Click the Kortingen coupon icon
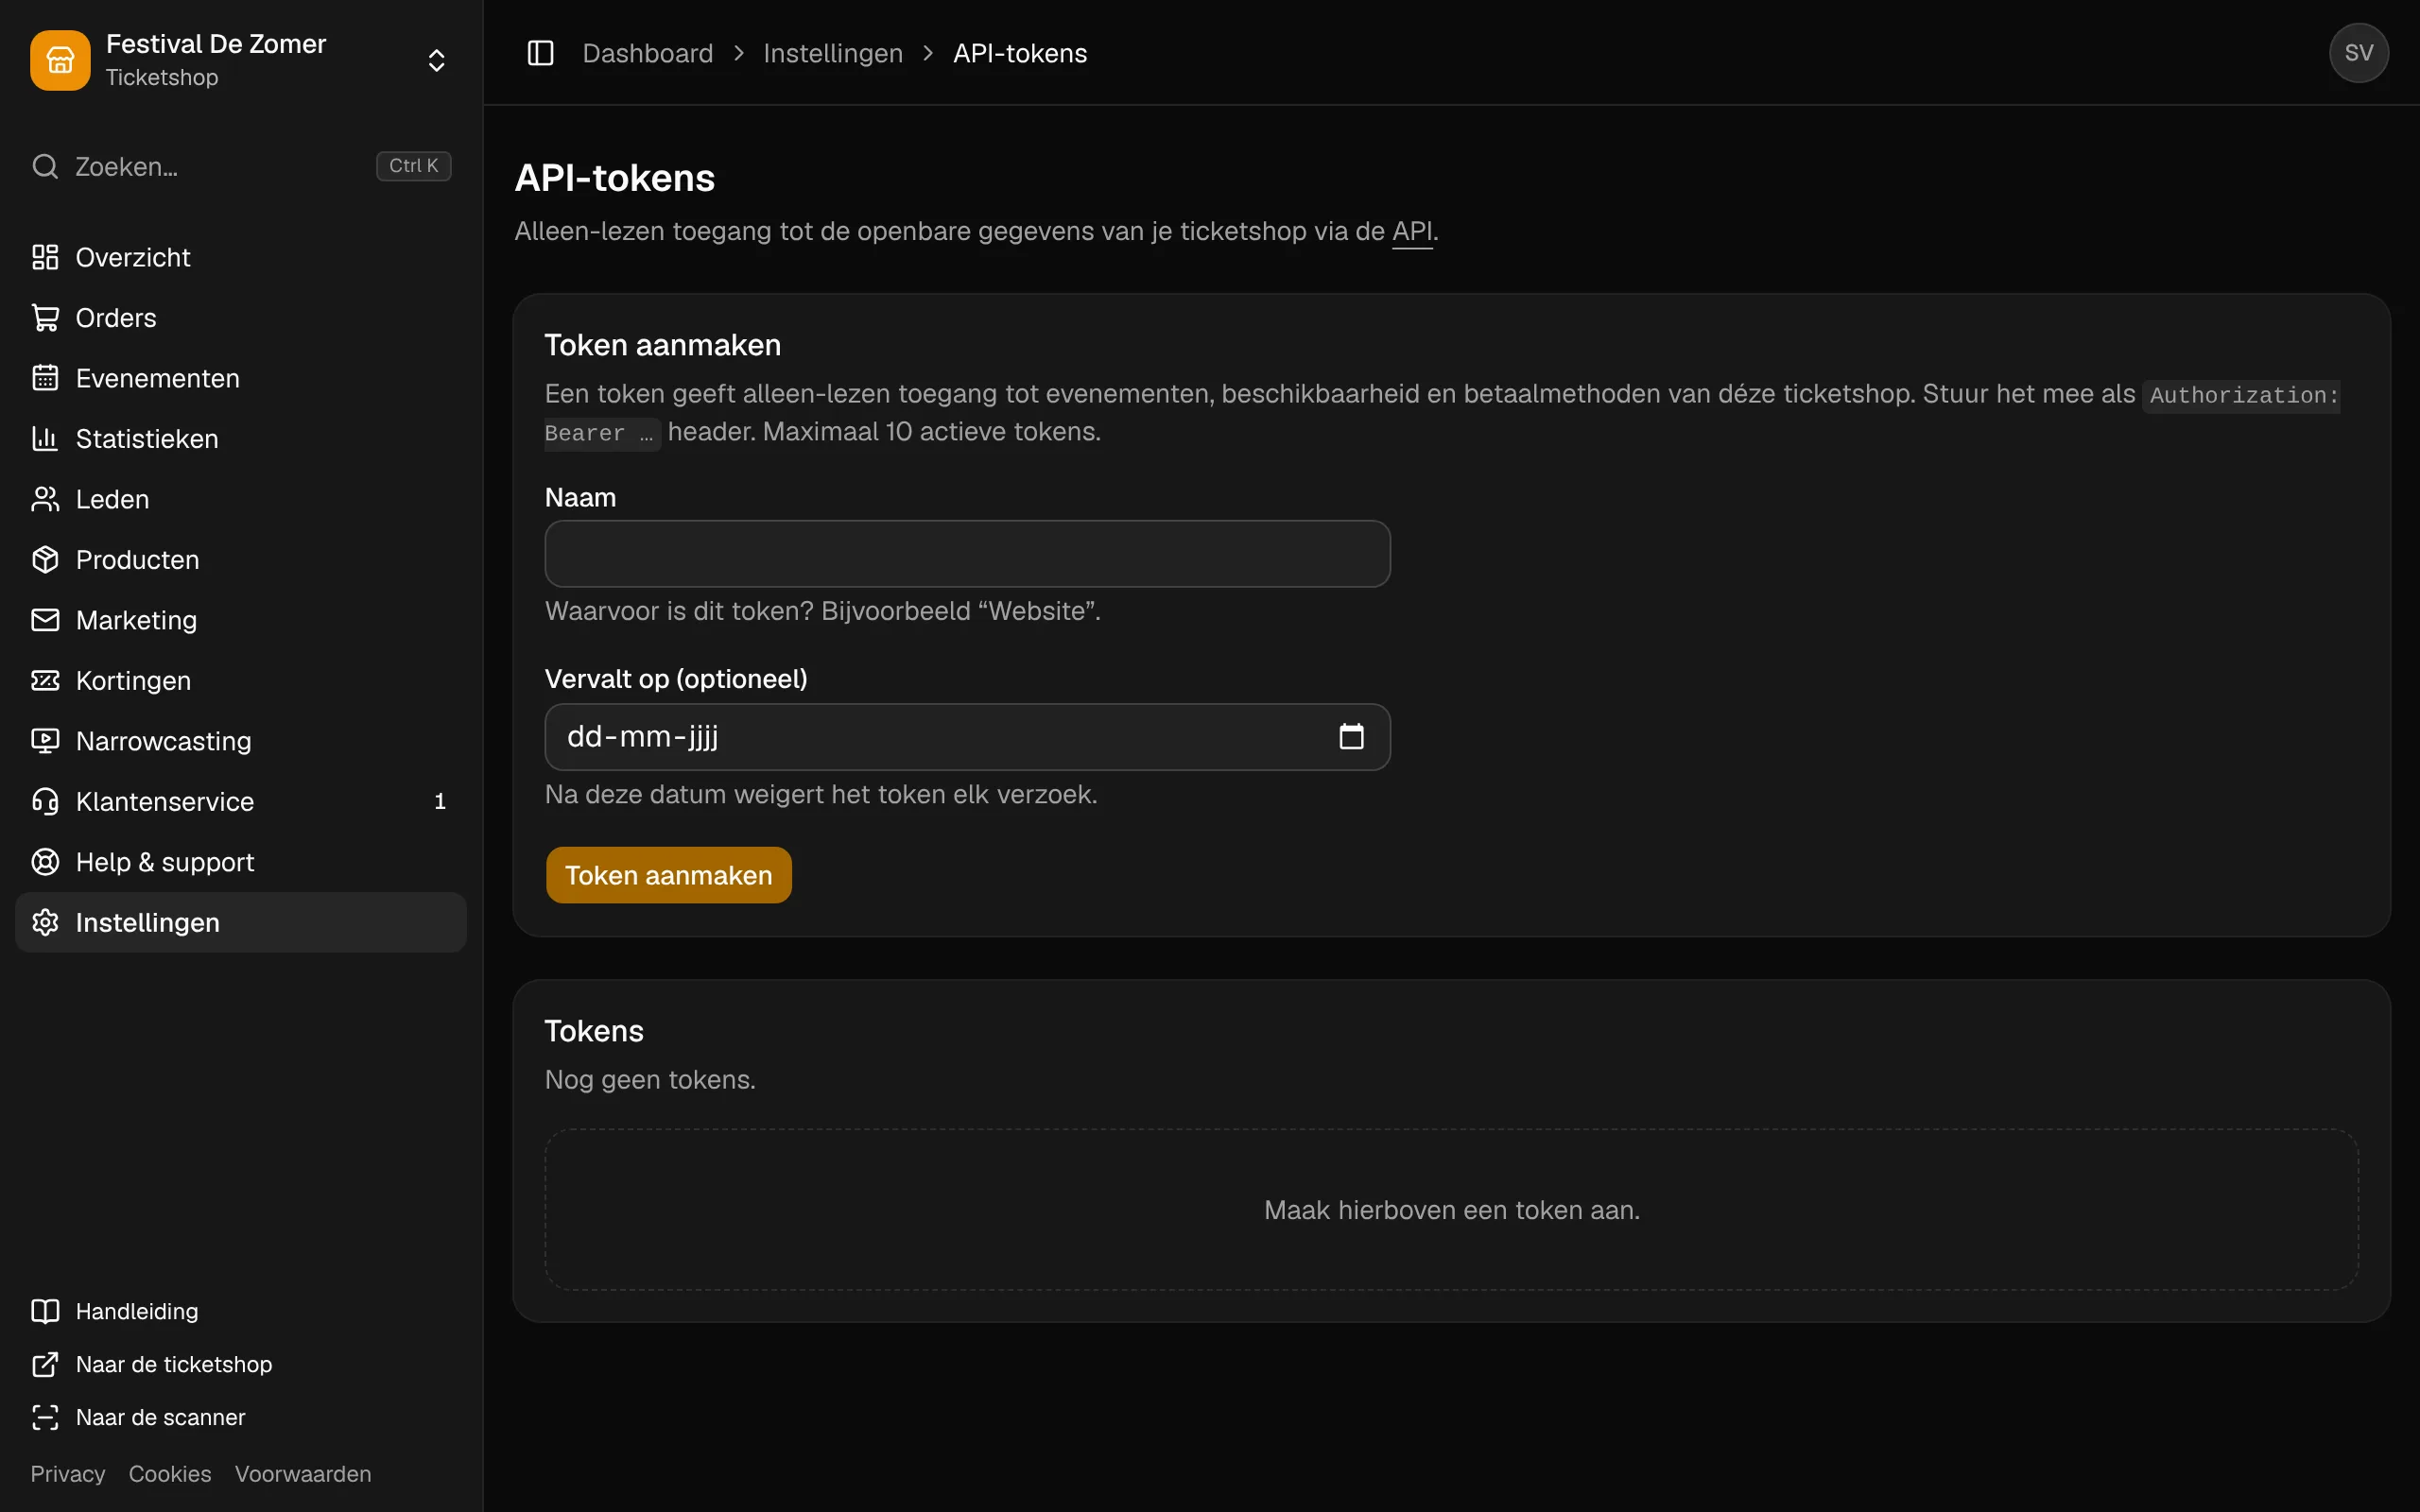The height and width of the screenshot is (1512, 2420). [45, 681]
